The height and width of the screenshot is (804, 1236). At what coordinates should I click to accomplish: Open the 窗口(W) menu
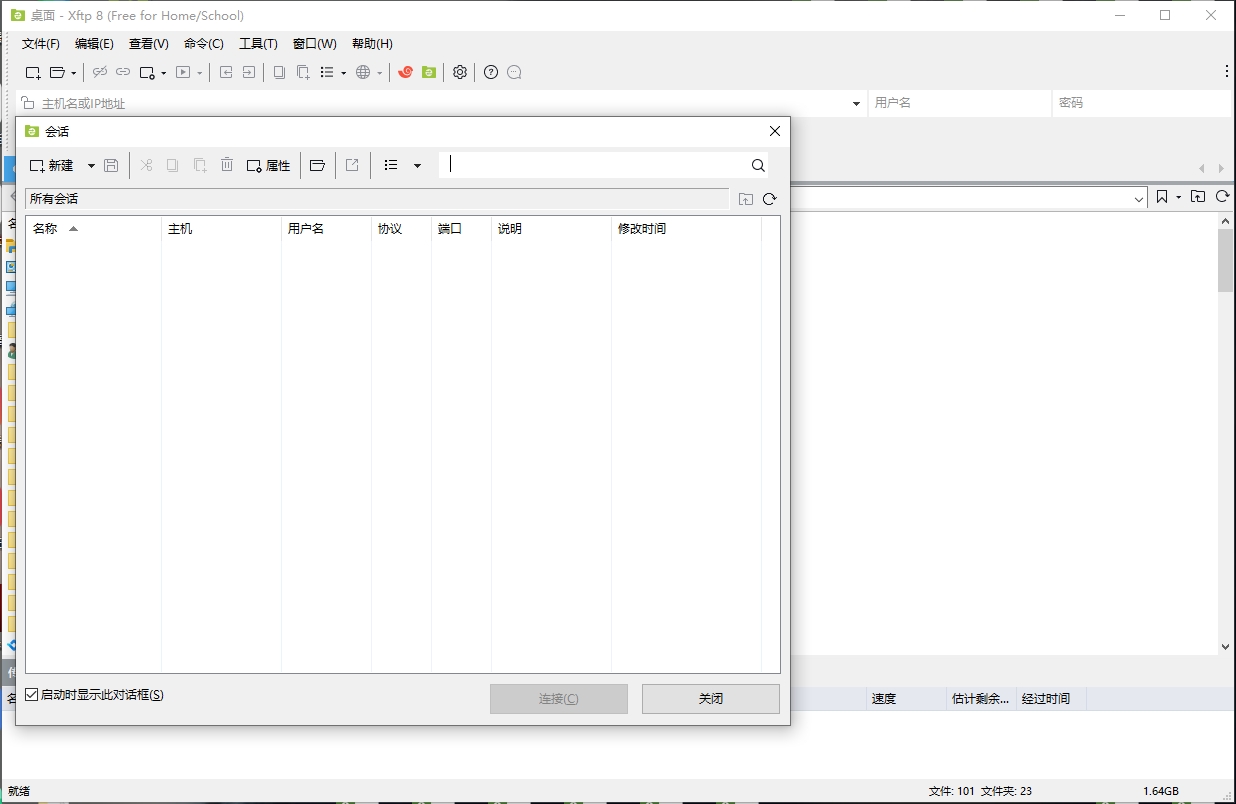click(x=314, y=43)
